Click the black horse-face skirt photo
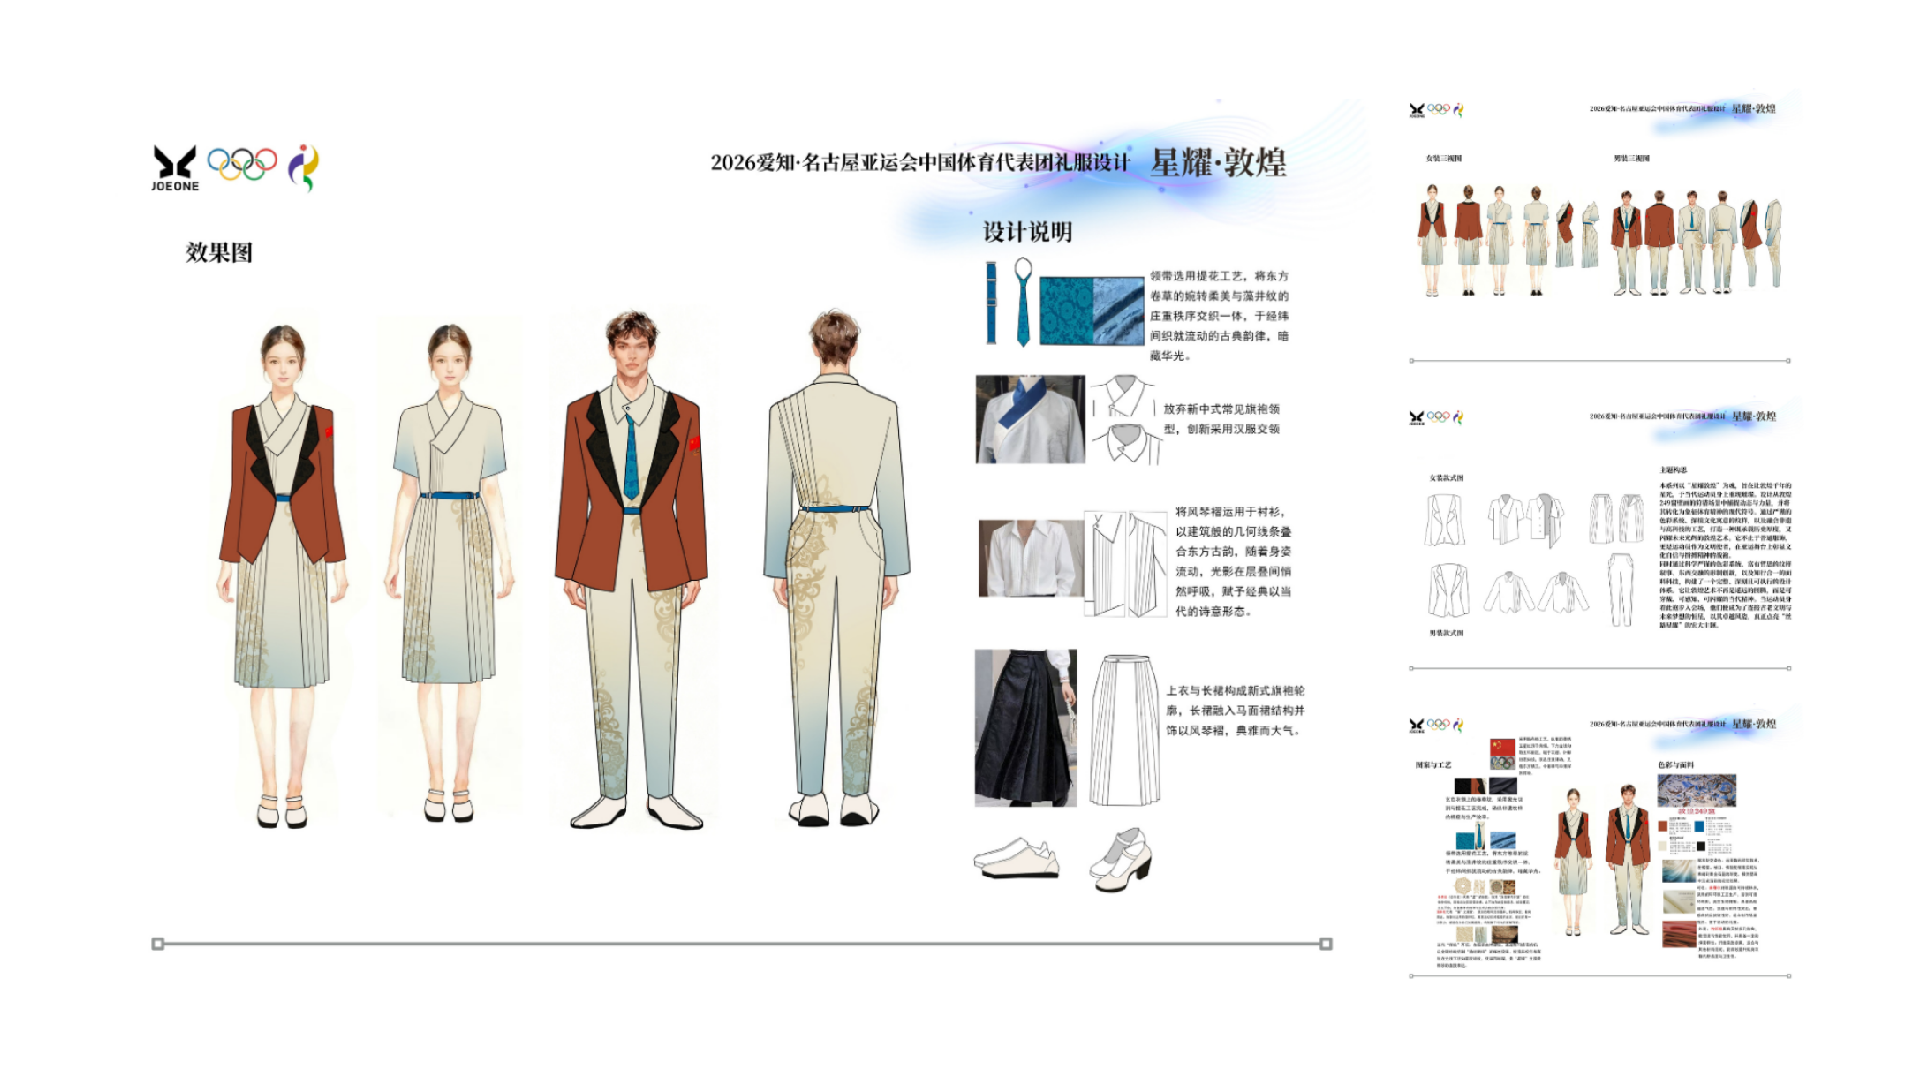 coord(1025,728)
